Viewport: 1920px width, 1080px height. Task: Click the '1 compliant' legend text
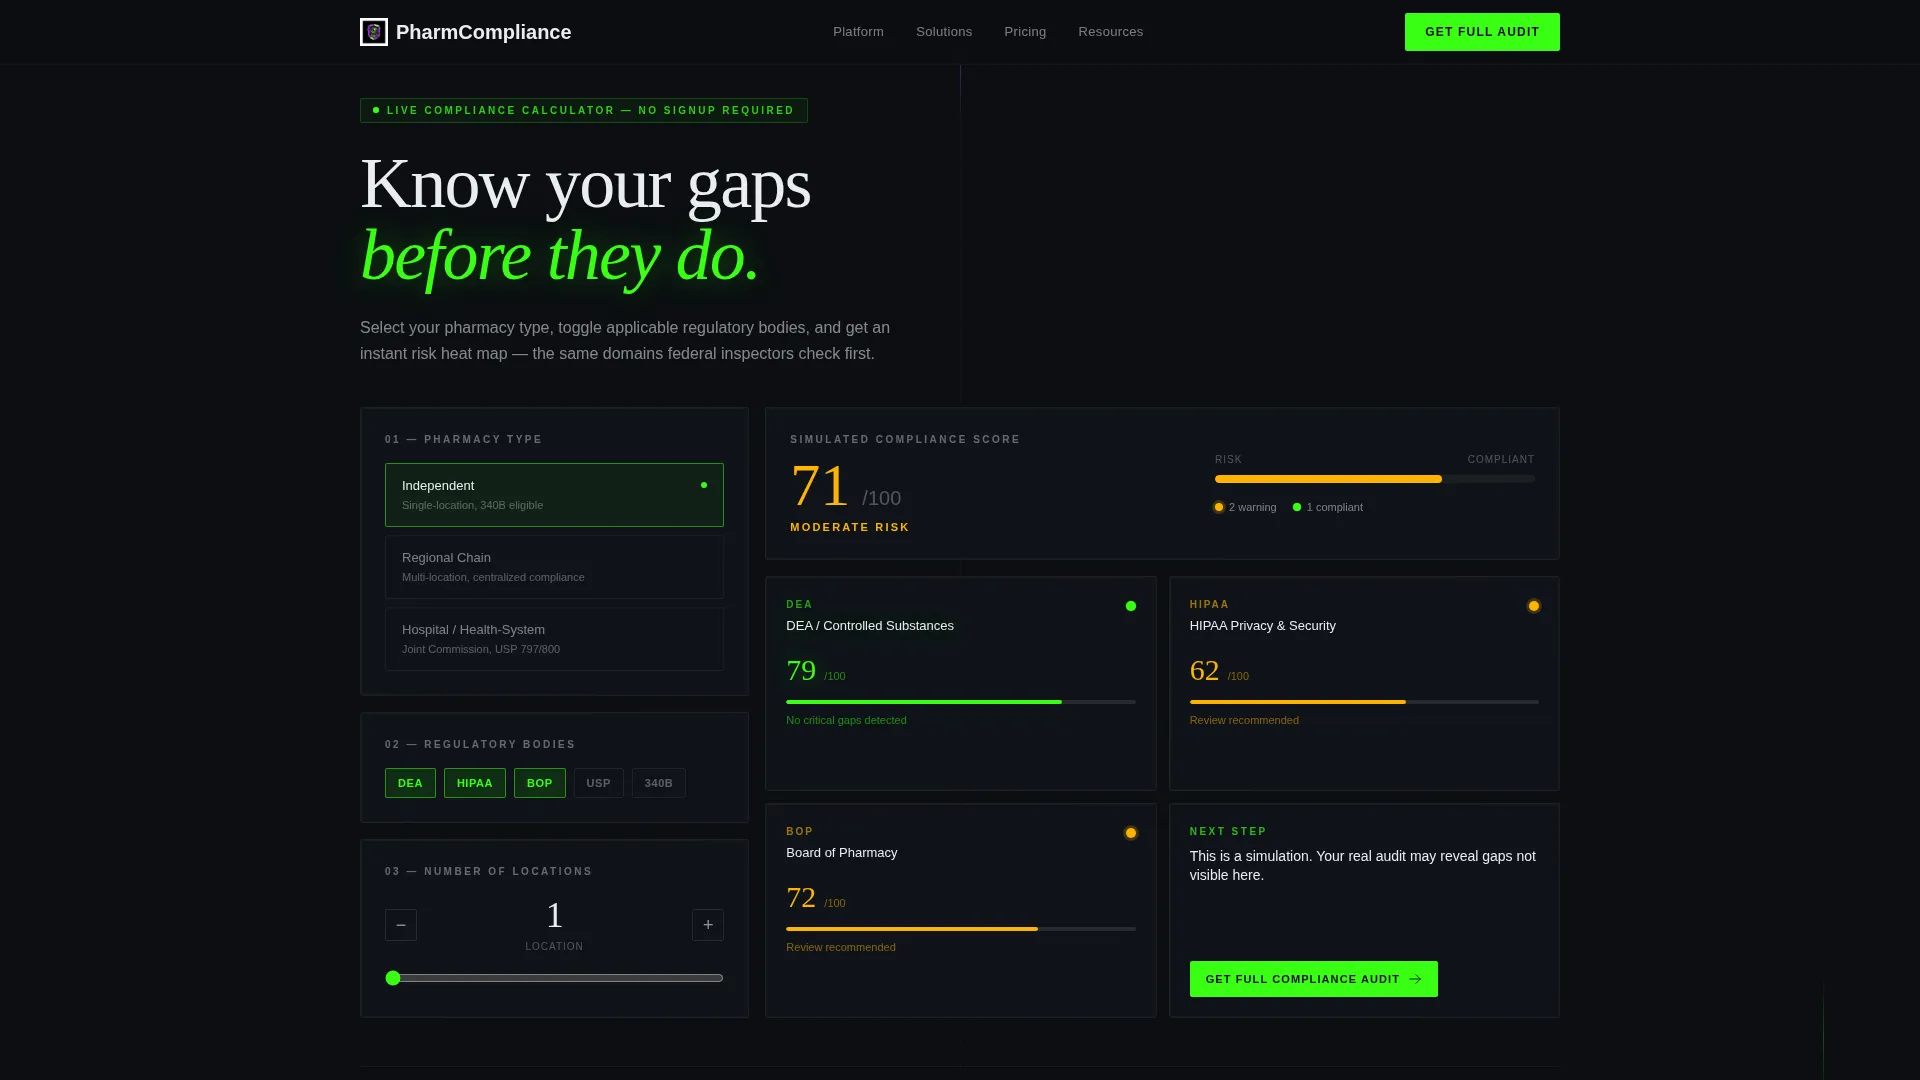(1334, 507)
